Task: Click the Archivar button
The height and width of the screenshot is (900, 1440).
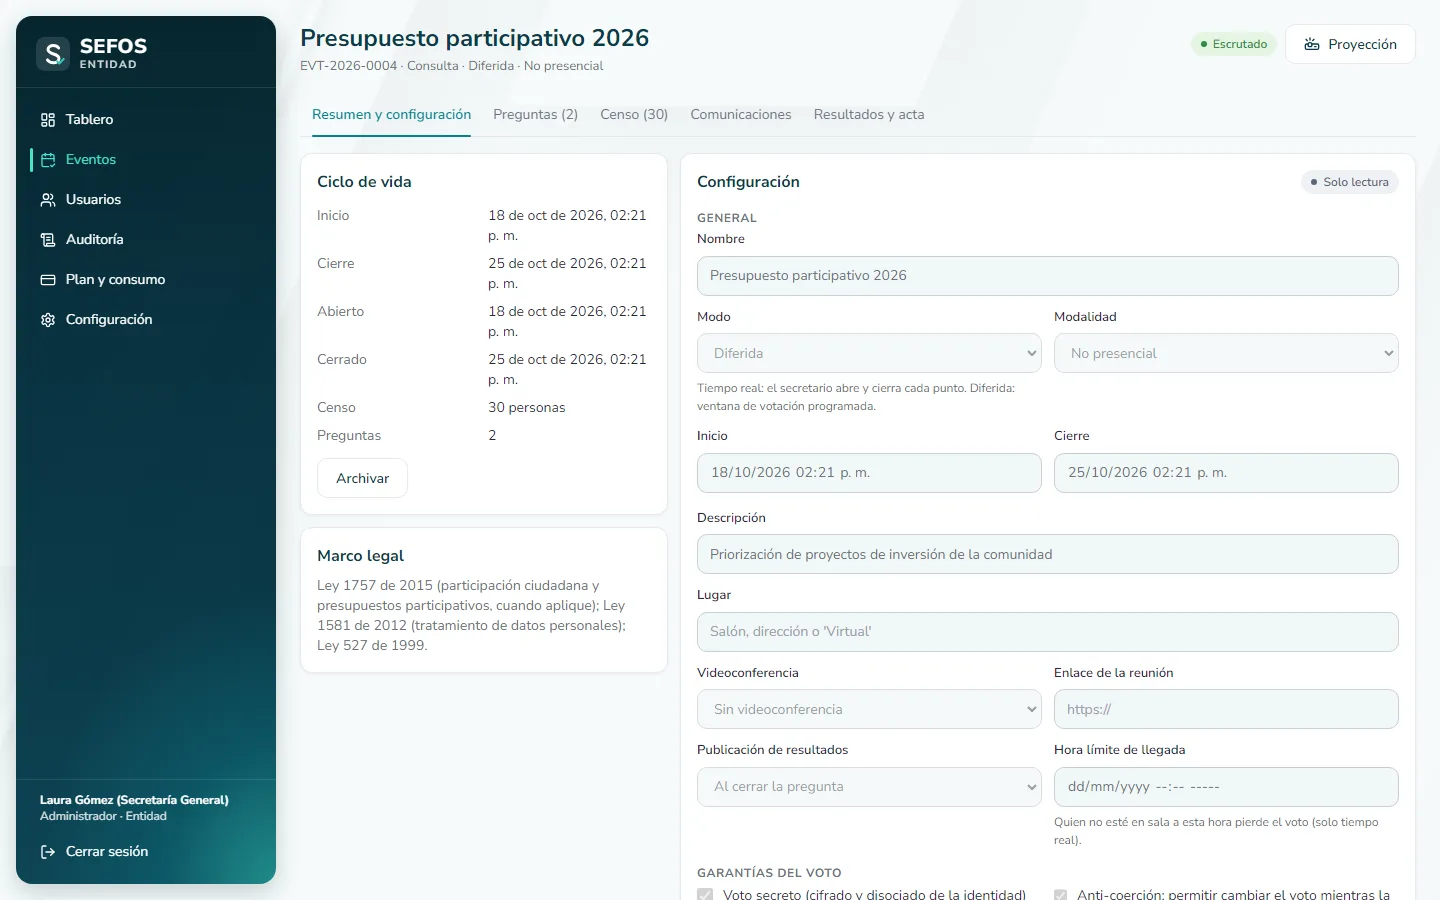Action: (362, 478)
